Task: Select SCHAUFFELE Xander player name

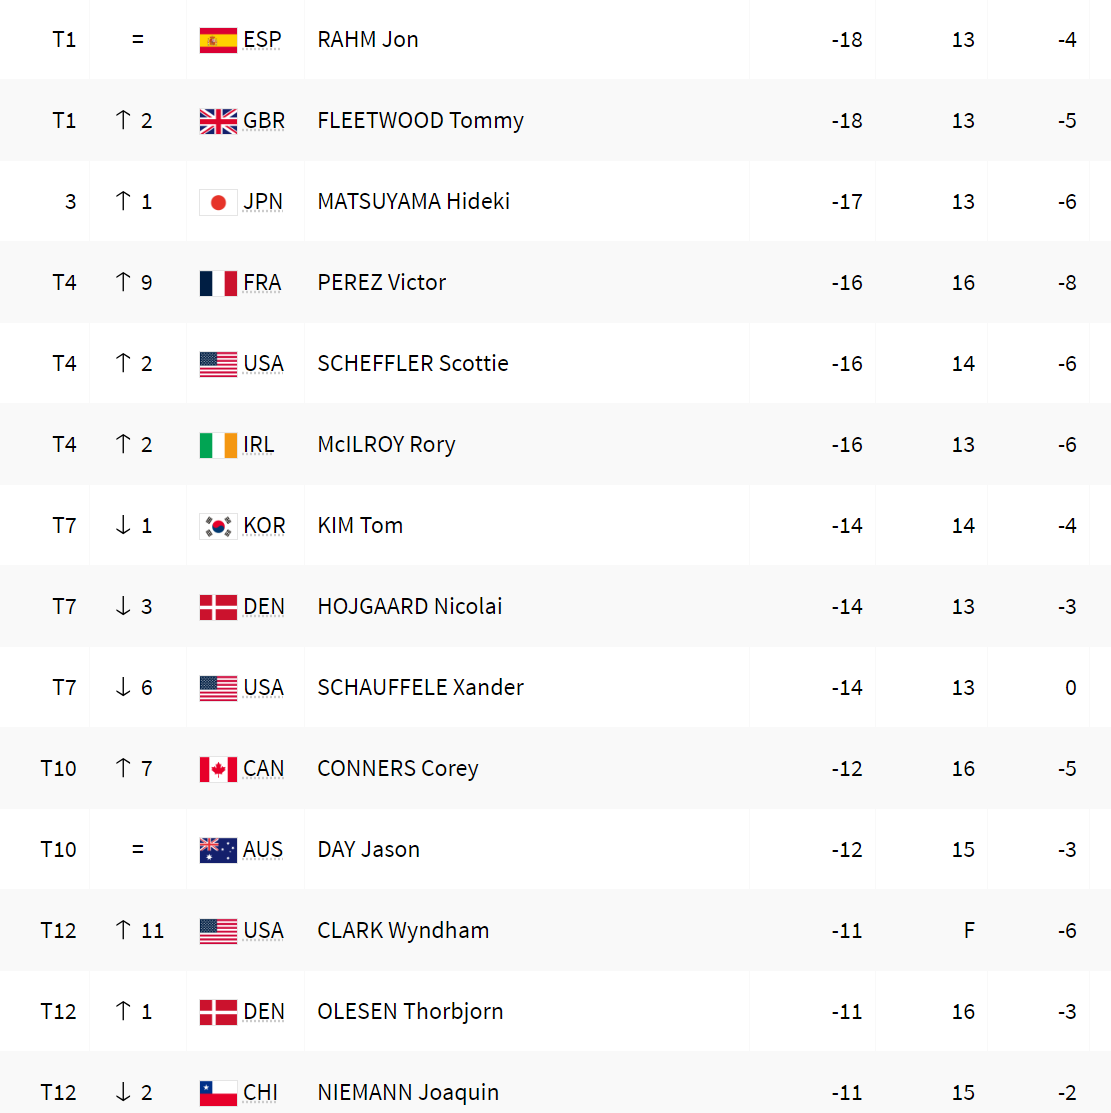Action: point(420,687)
